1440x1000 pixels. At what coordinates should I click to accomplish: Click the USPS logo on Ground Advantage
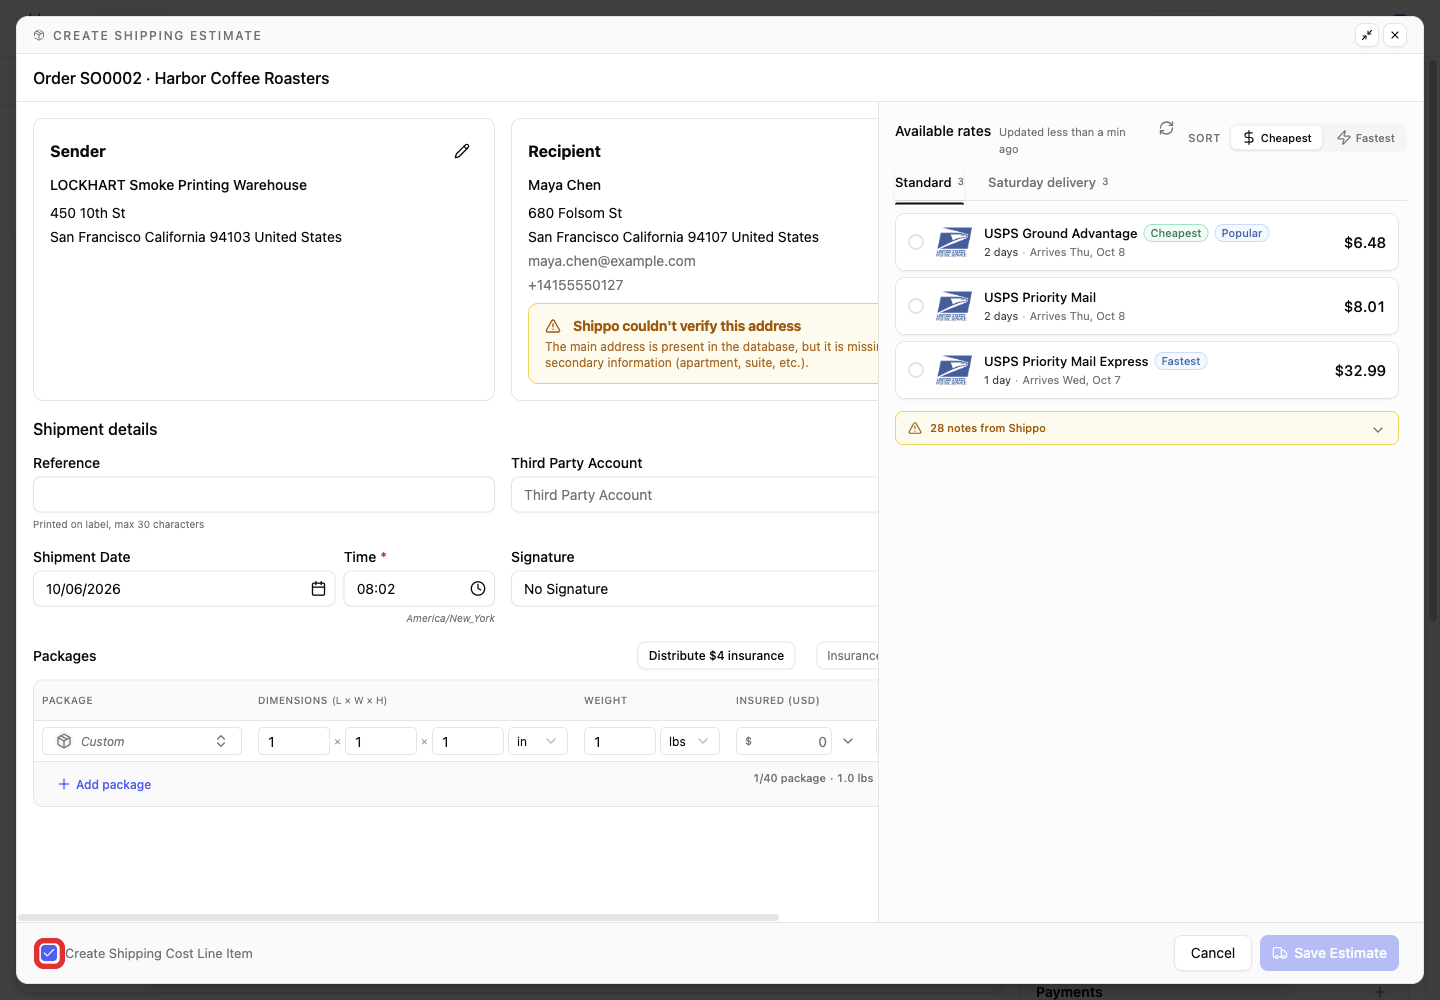pyautogui.click(x=953, y=242)
